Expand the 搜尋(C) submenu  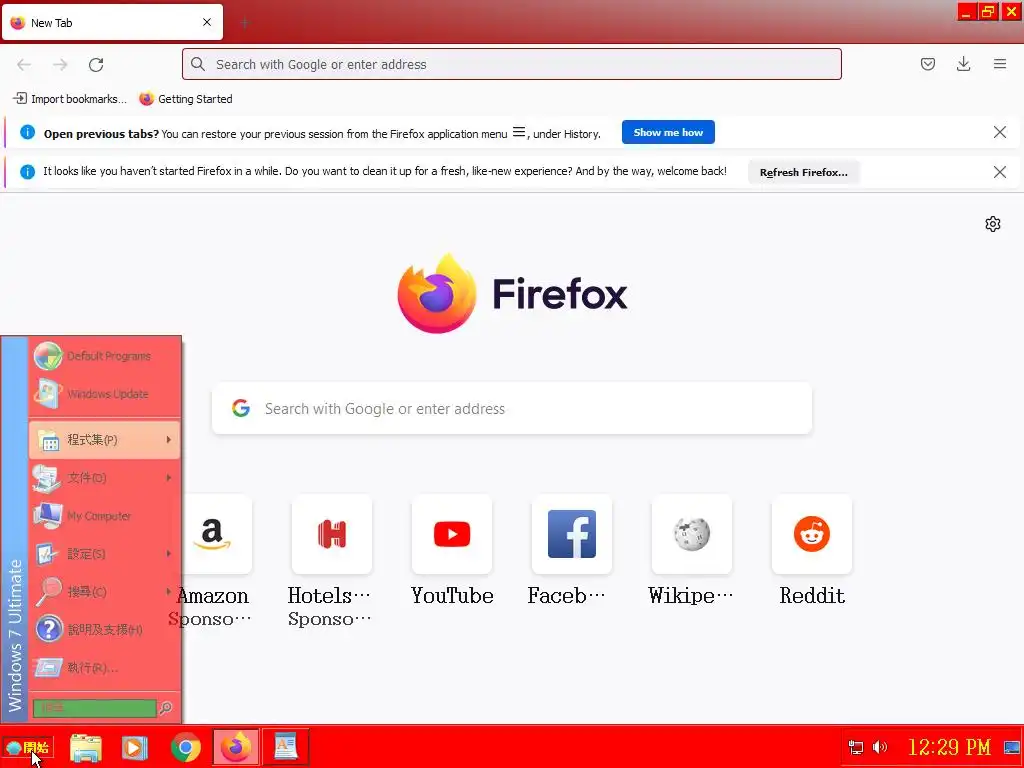[x=104, y=592]
